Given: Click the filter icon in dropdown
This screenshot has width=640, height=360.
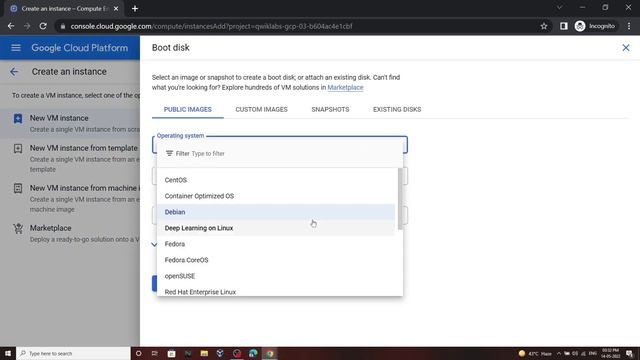Looking at the screenshot, I should (x=169, y=153).
